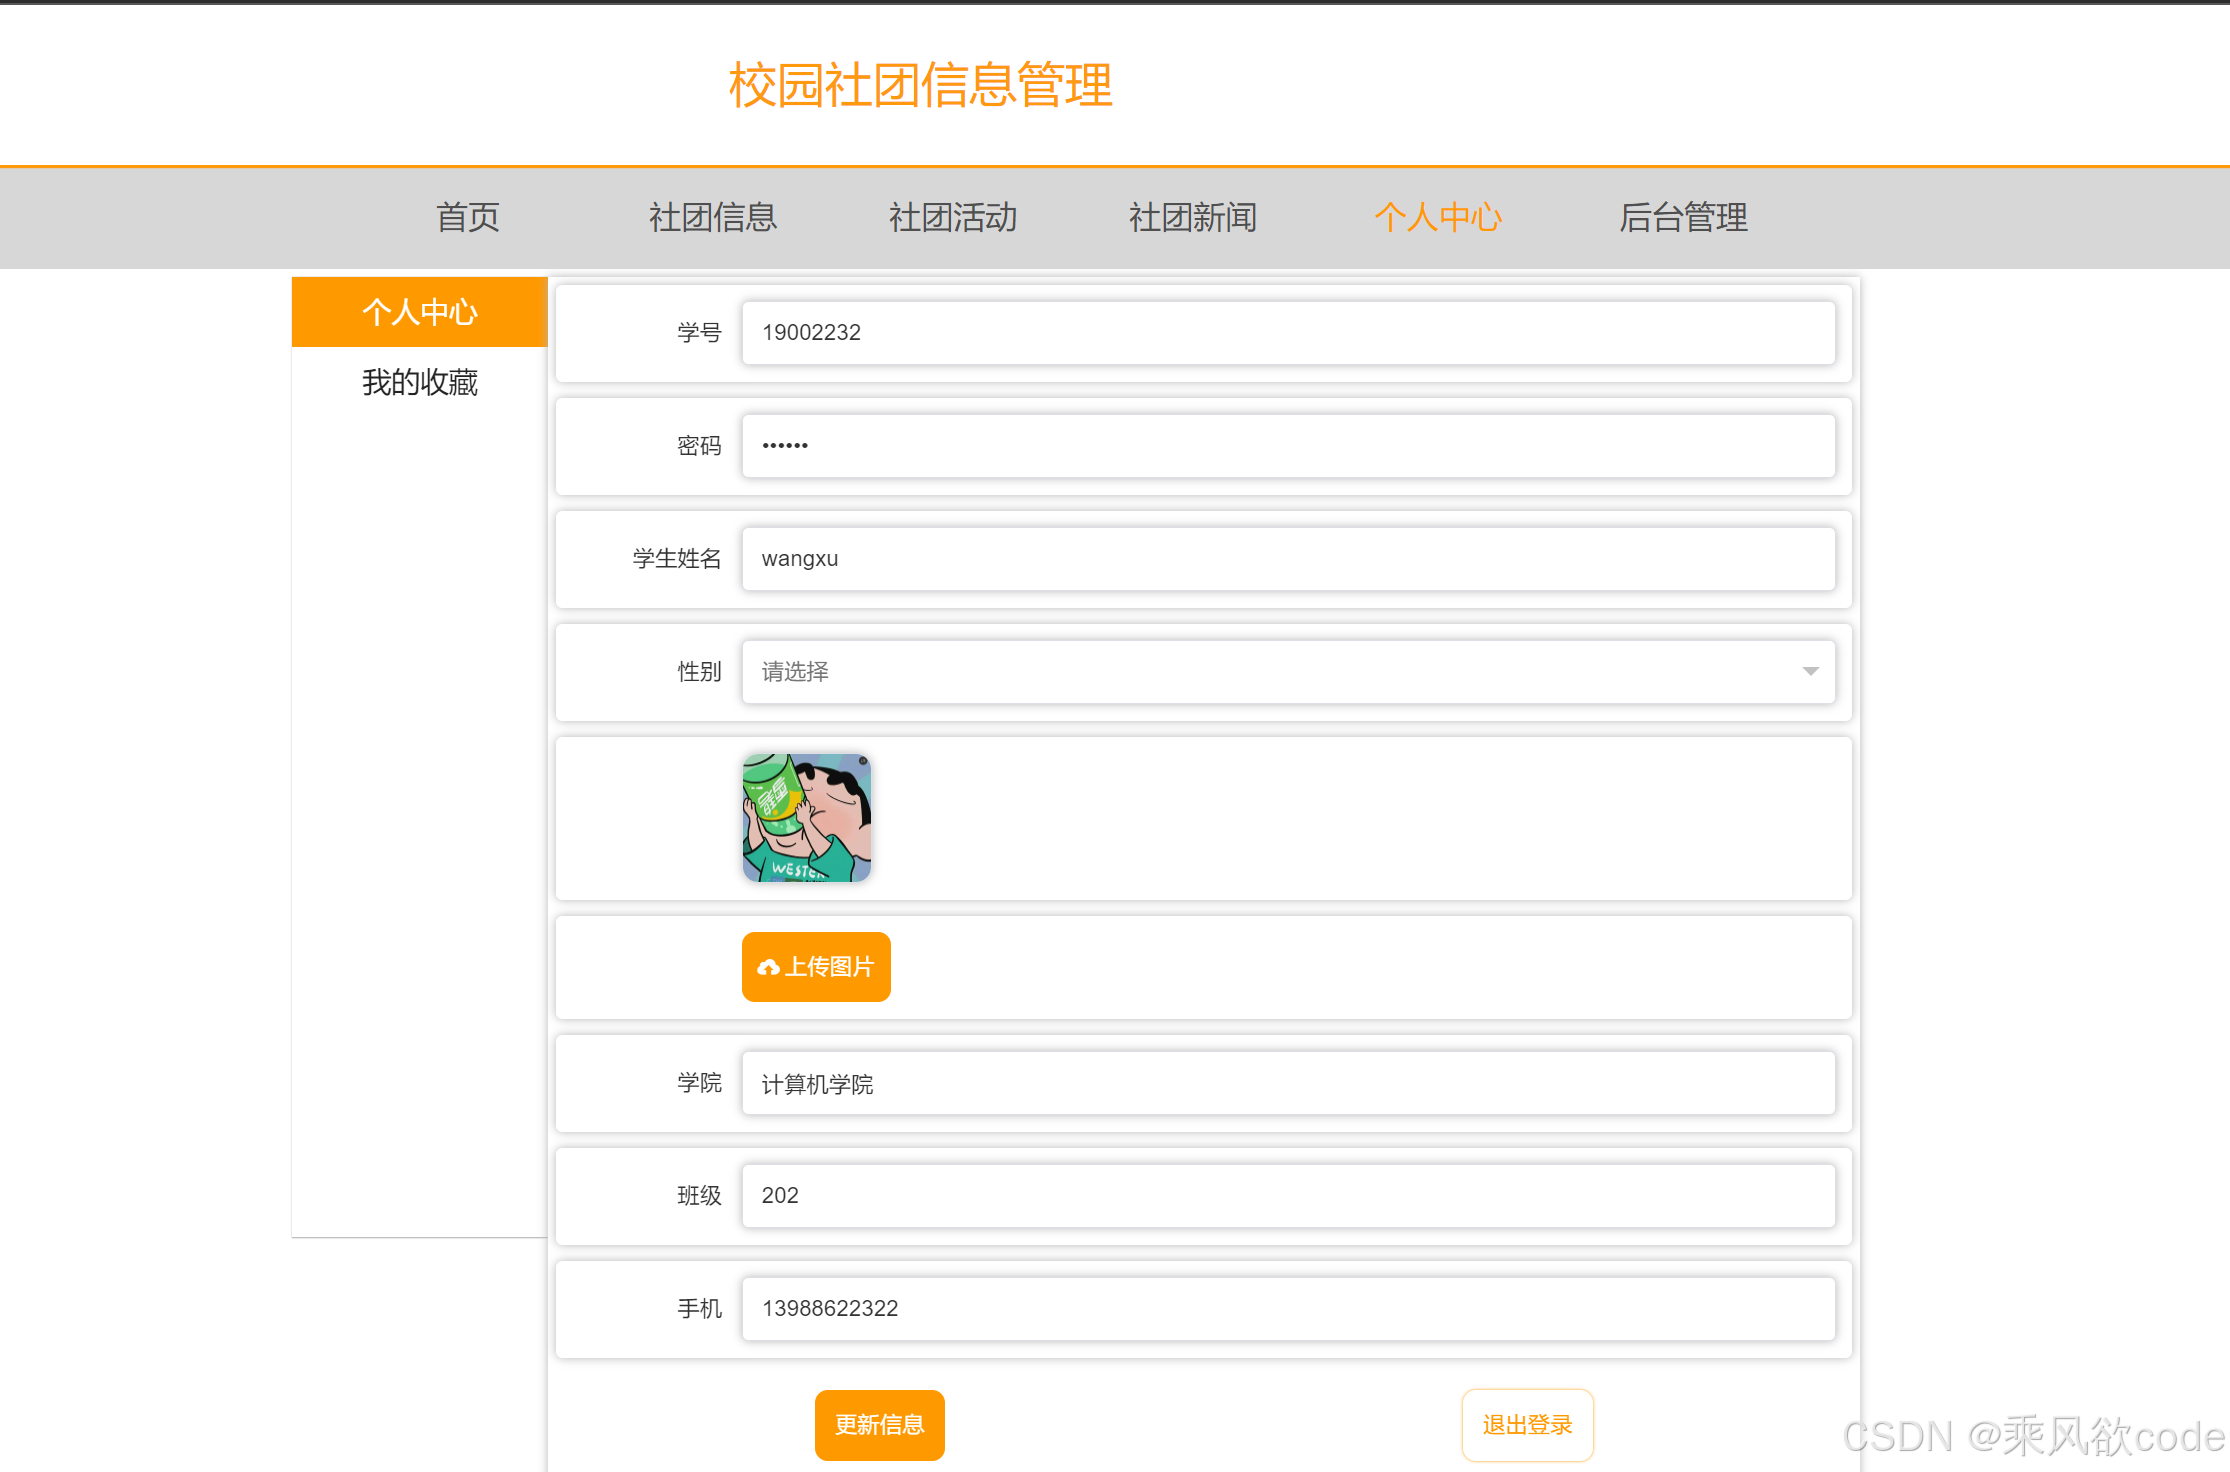
Task: Select the 个人中心 navigation item
Action: pos(1438,218)
